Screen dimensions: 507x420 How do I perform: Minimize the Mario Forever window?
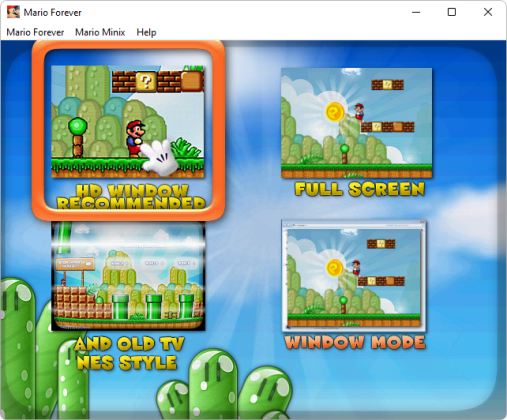[416, 12]
